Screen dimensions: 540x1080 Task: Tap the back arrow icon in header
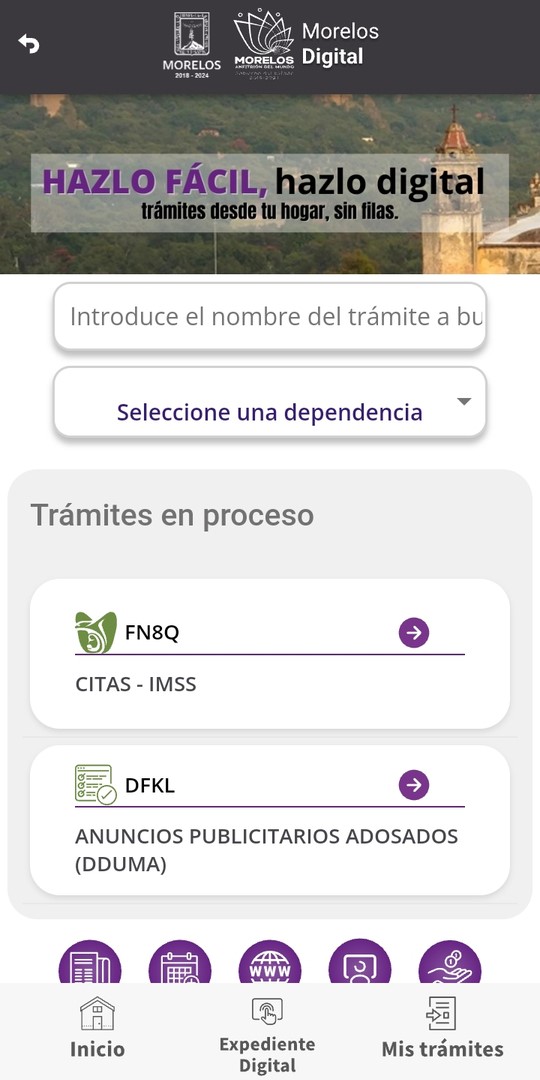pyautogui.click(x=29, y=43)
